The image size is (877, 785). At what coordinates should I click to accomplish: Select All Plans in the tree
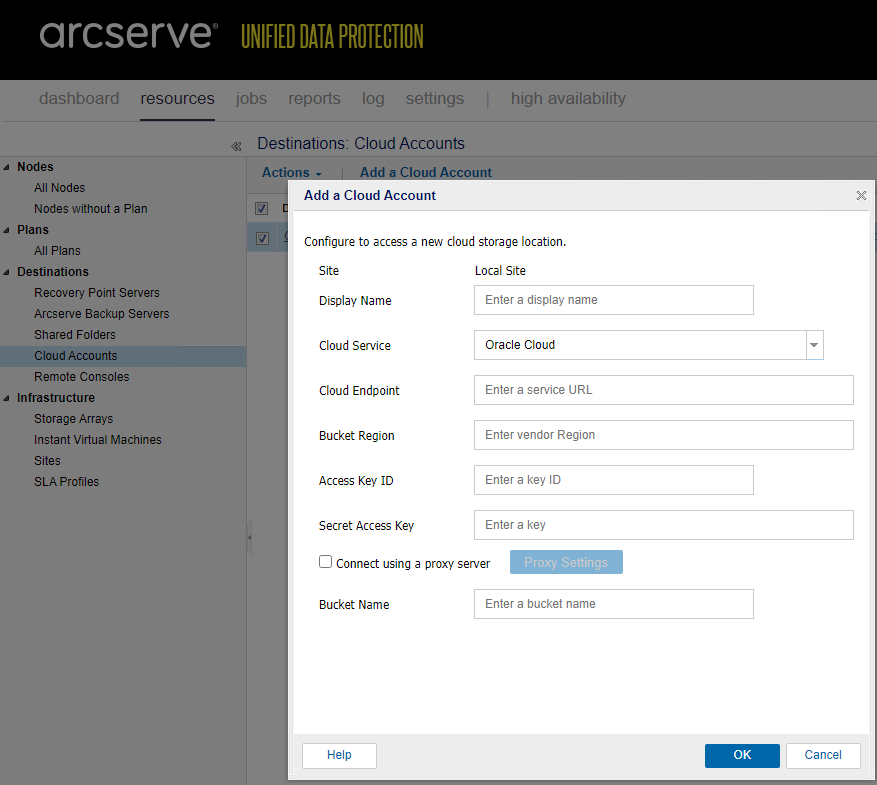point(57,251)
